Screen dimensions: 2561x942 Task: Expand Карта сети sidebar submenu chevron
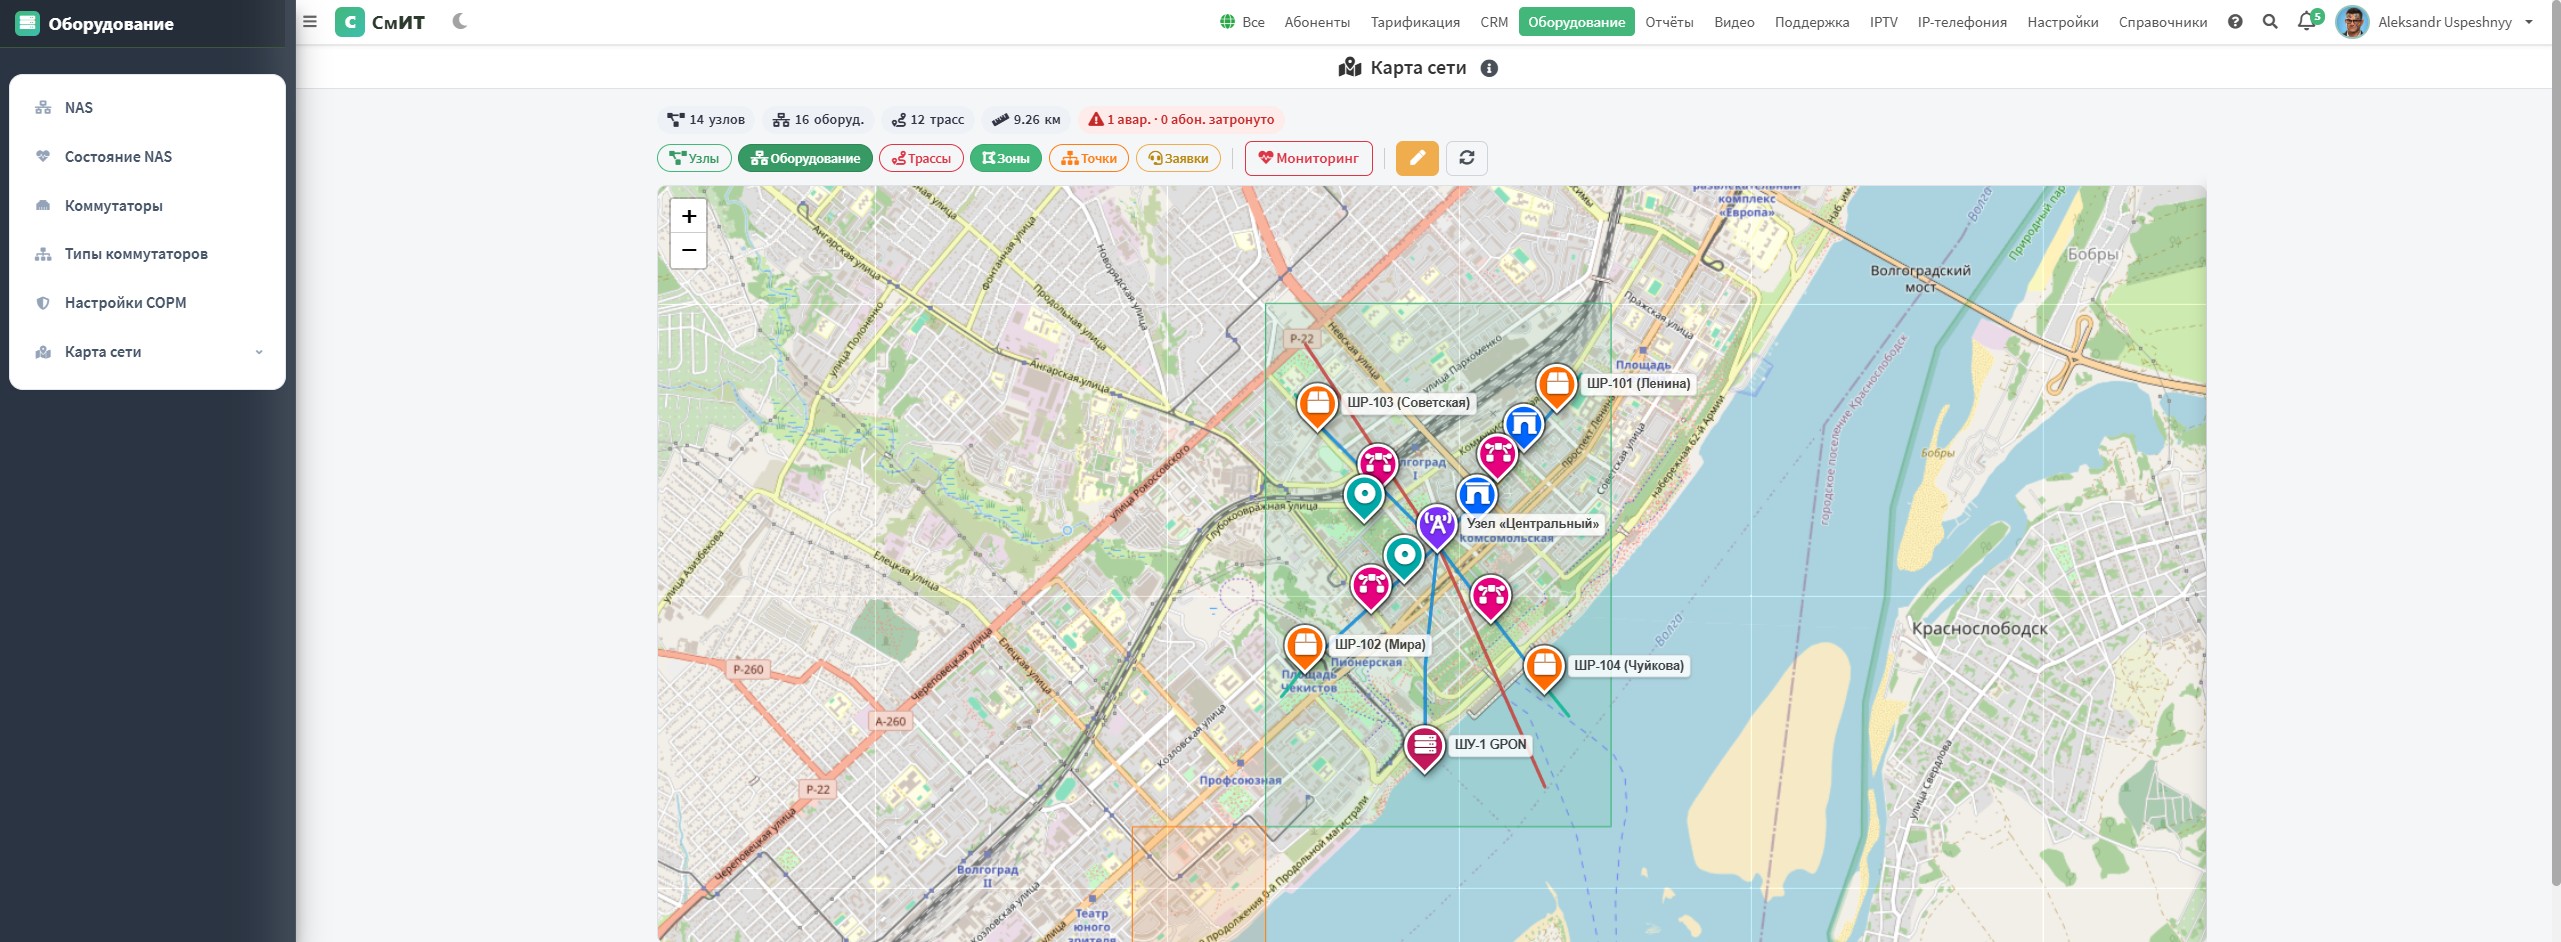click(x=259, y=352)
